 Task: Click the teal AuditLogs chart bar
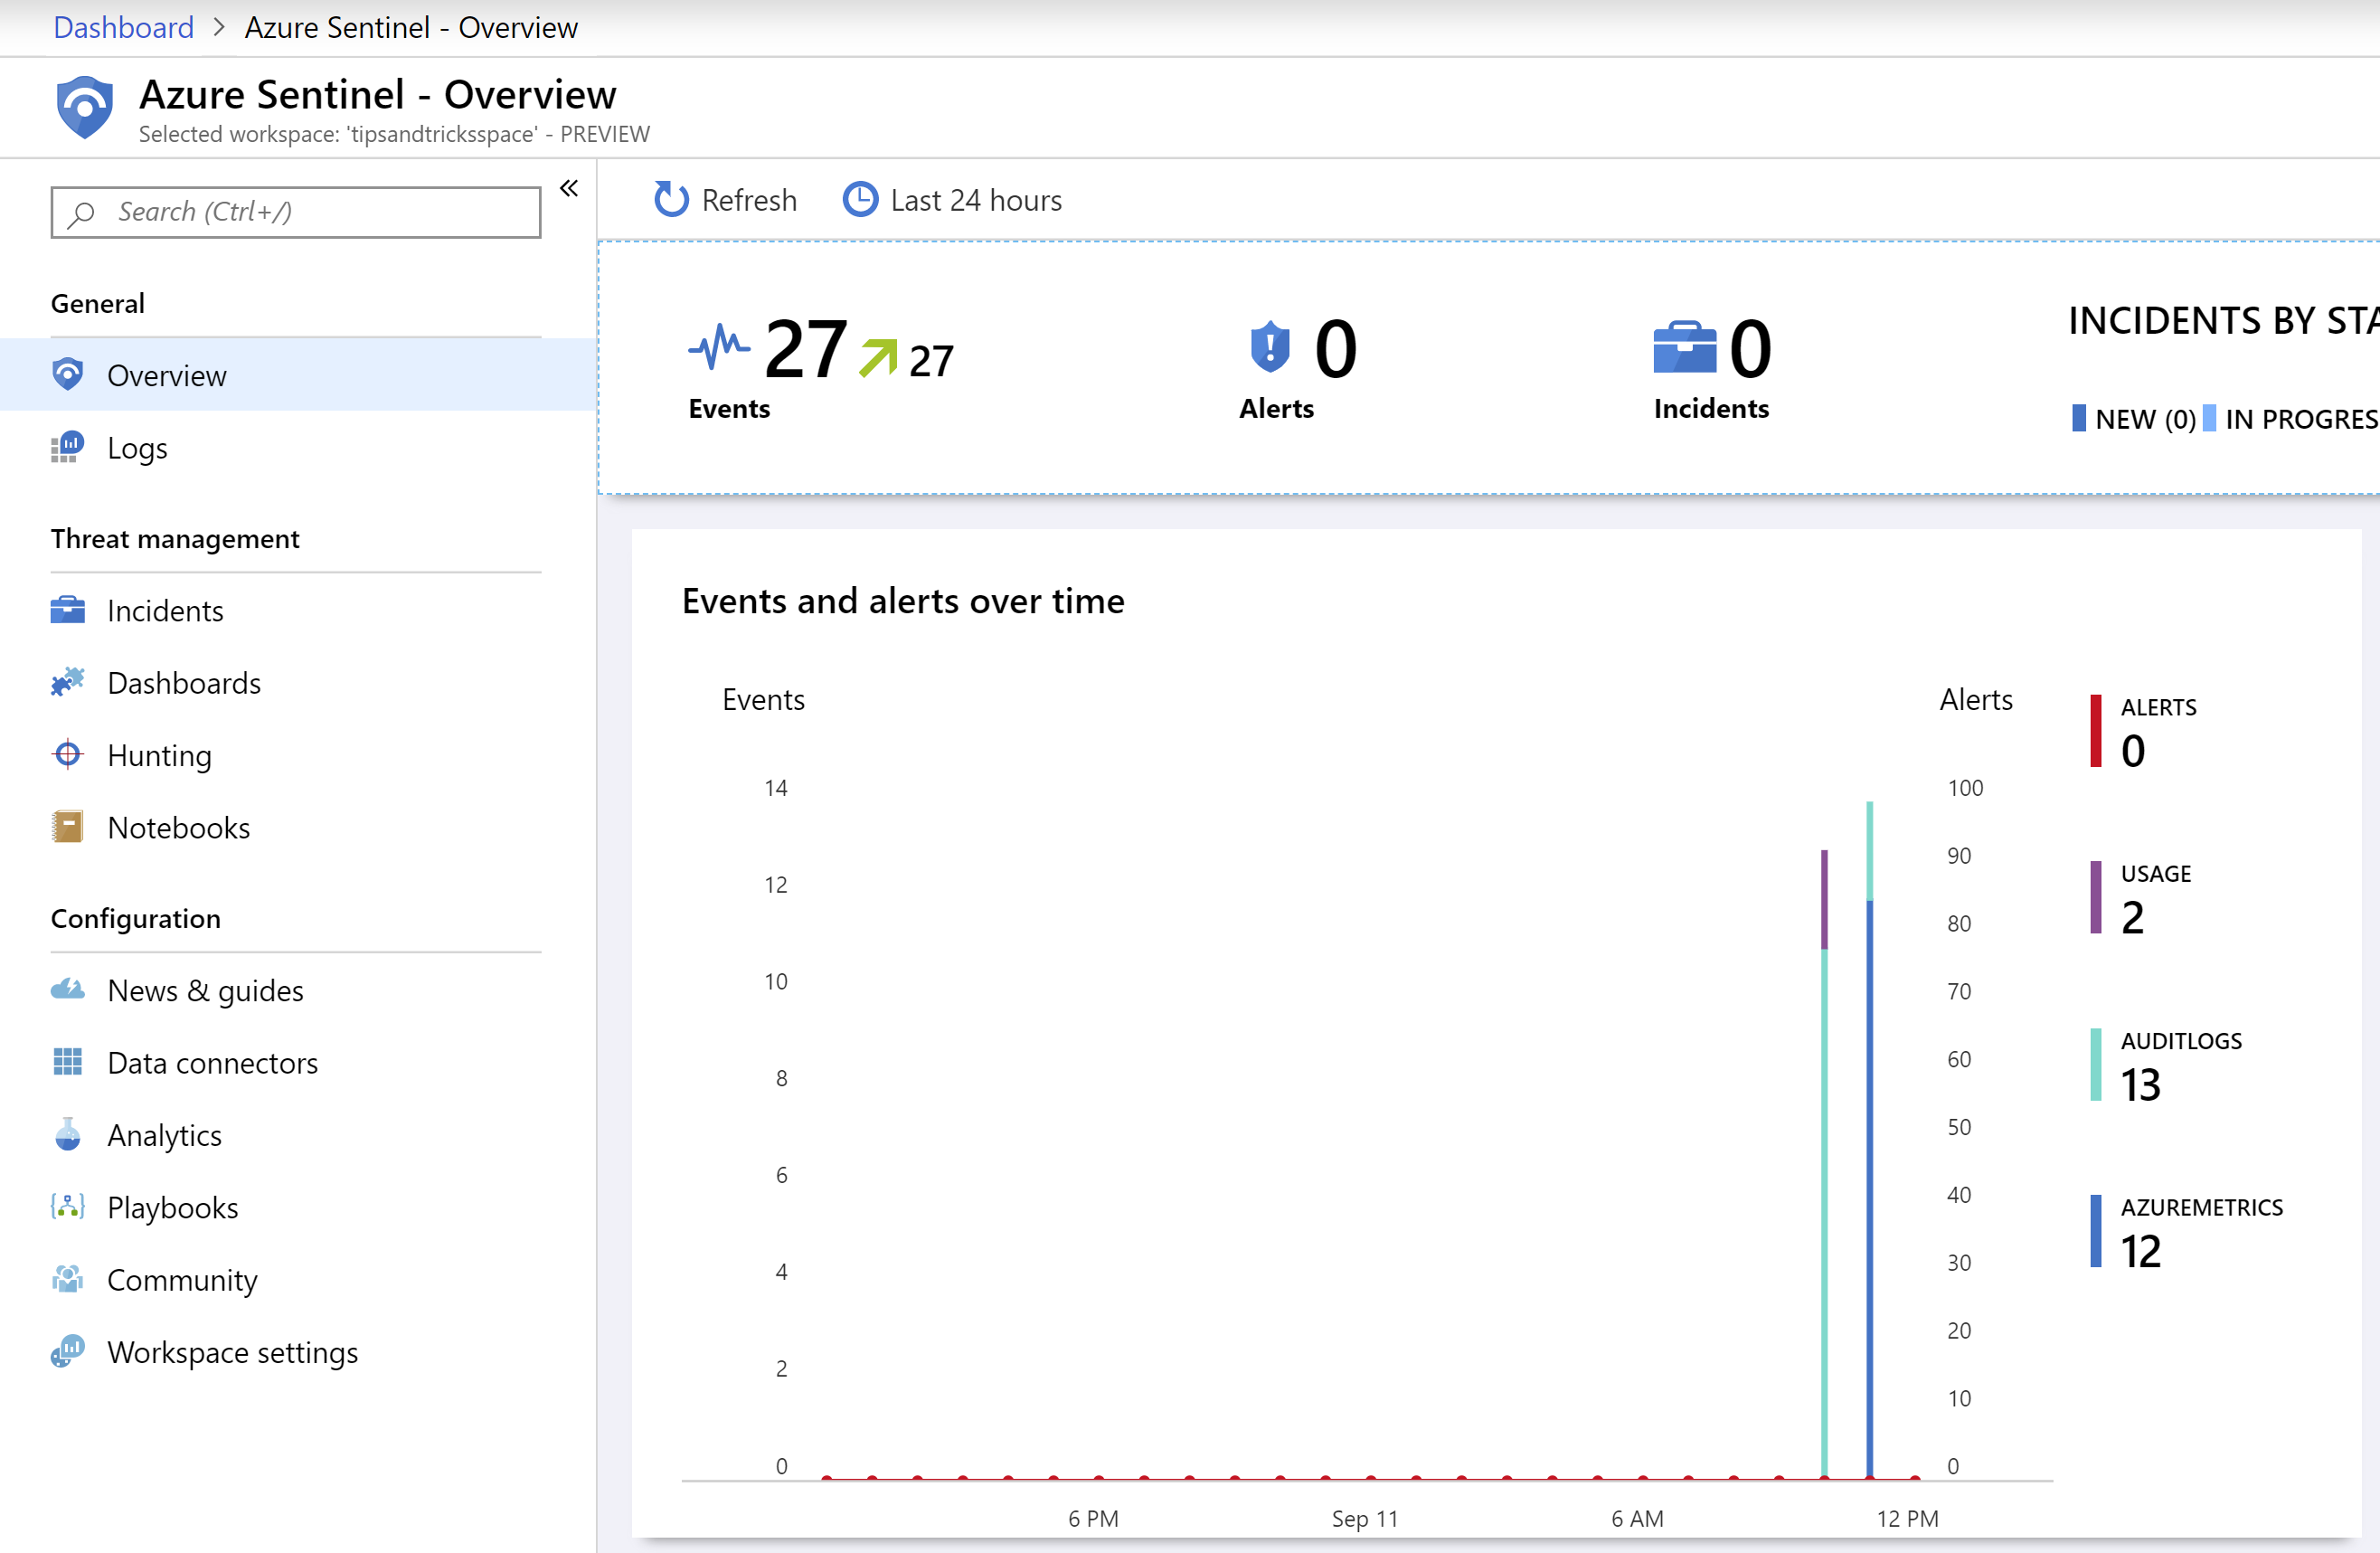click(x=1825, y=1212)
